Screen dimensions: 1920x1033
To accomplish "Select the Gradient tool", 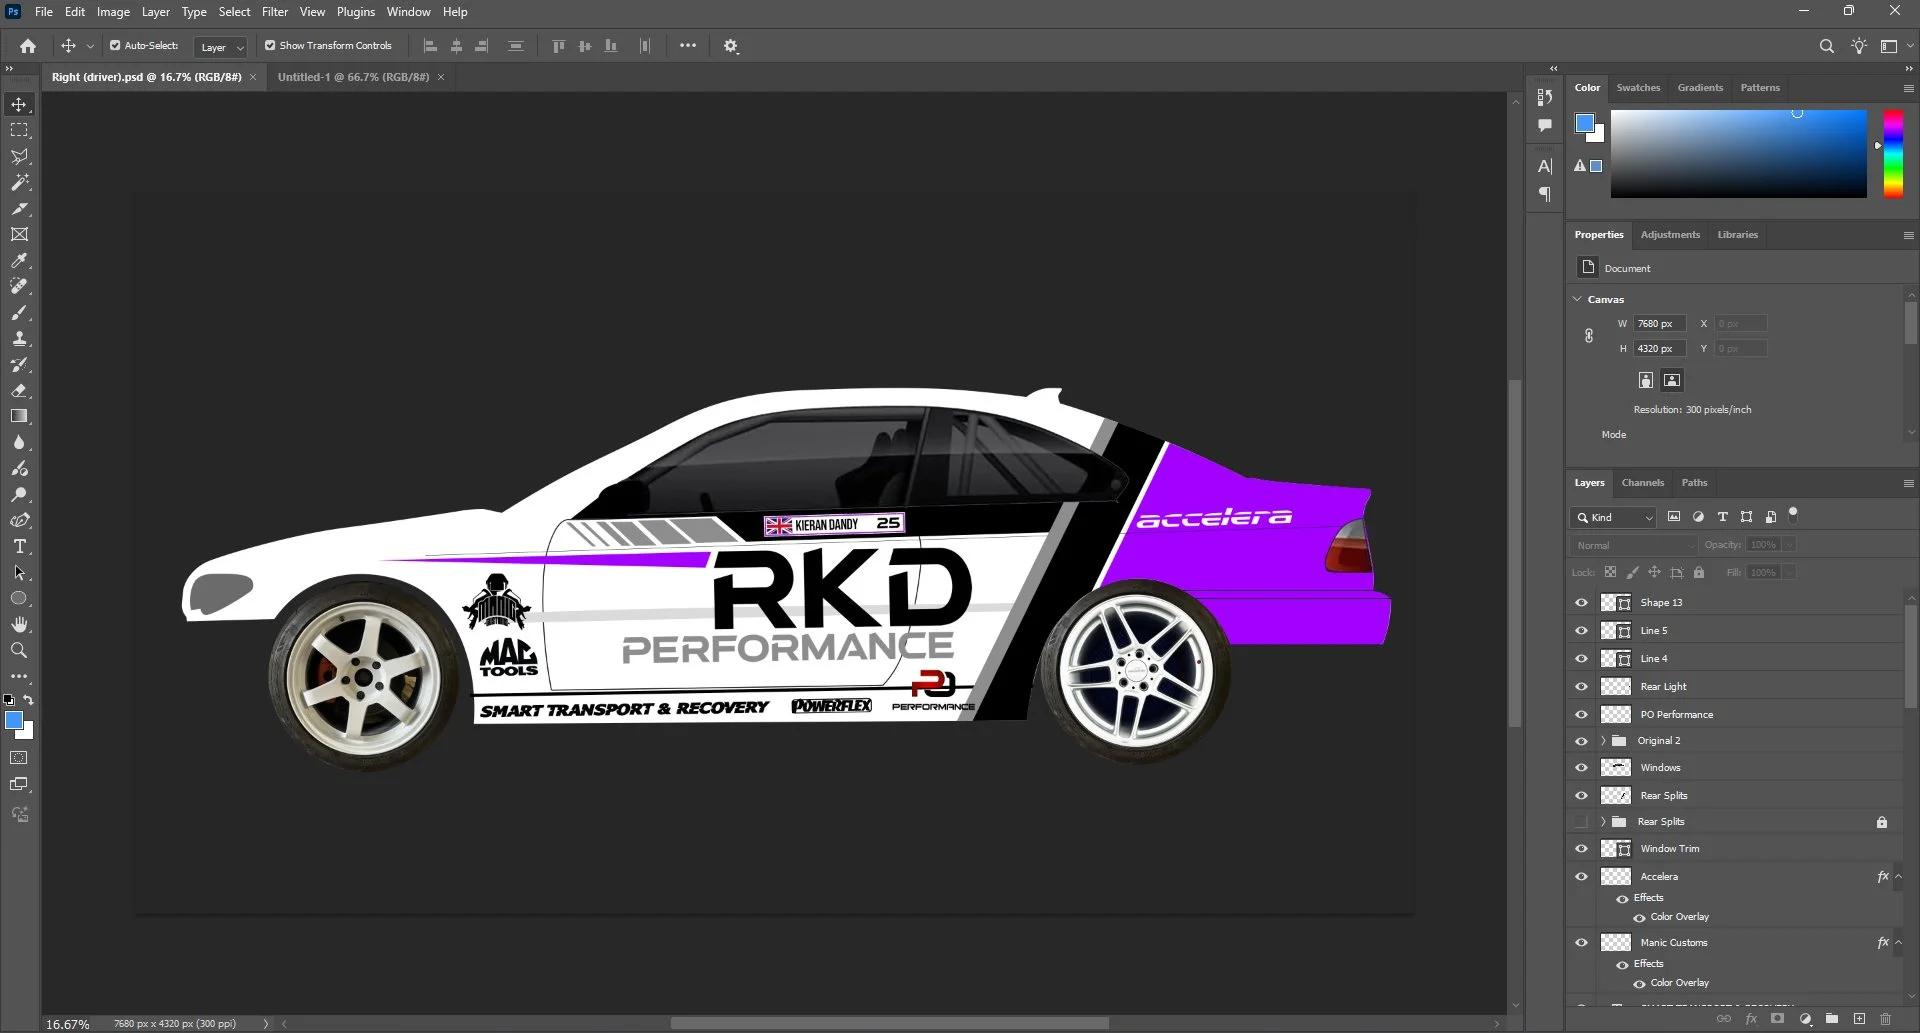I will pos(19,417).
